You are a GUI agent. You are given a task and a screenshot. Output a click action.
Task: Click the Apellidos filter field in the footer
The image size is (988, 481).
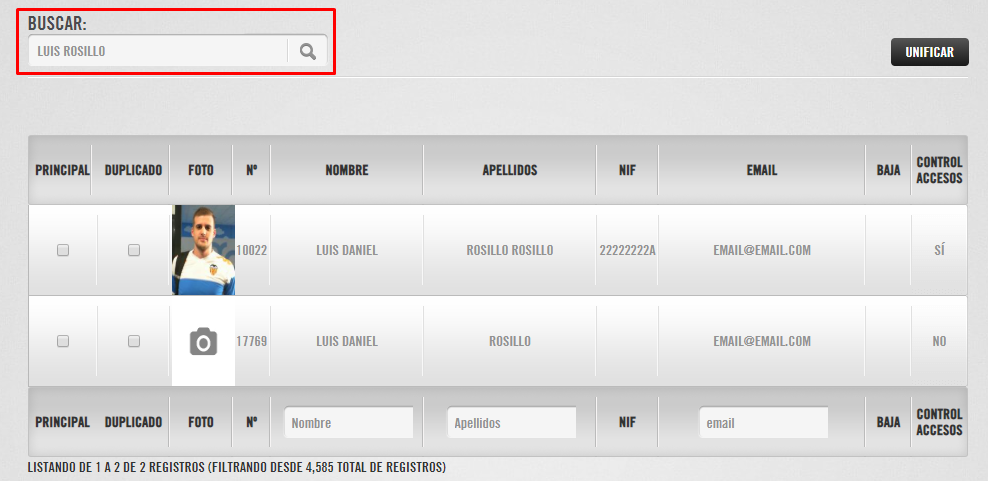pos(512,423)
